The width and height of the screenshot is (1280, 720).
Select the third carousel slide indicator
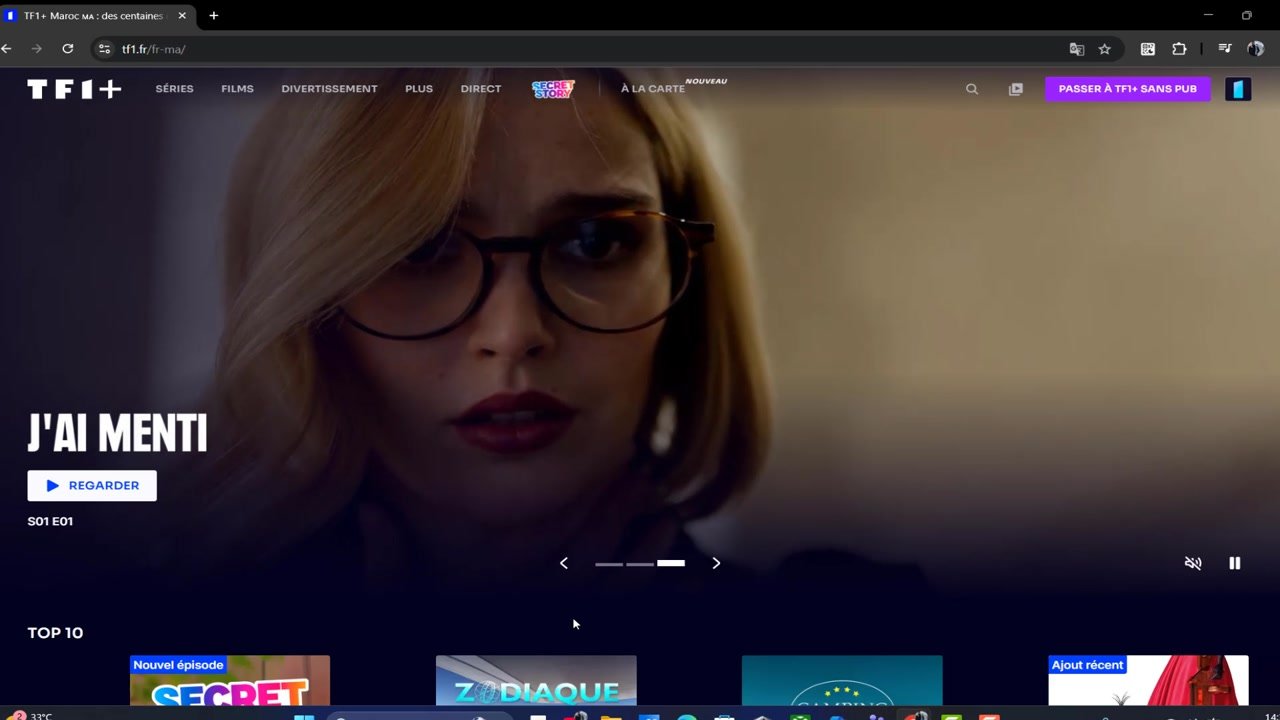tap(671, 563)
